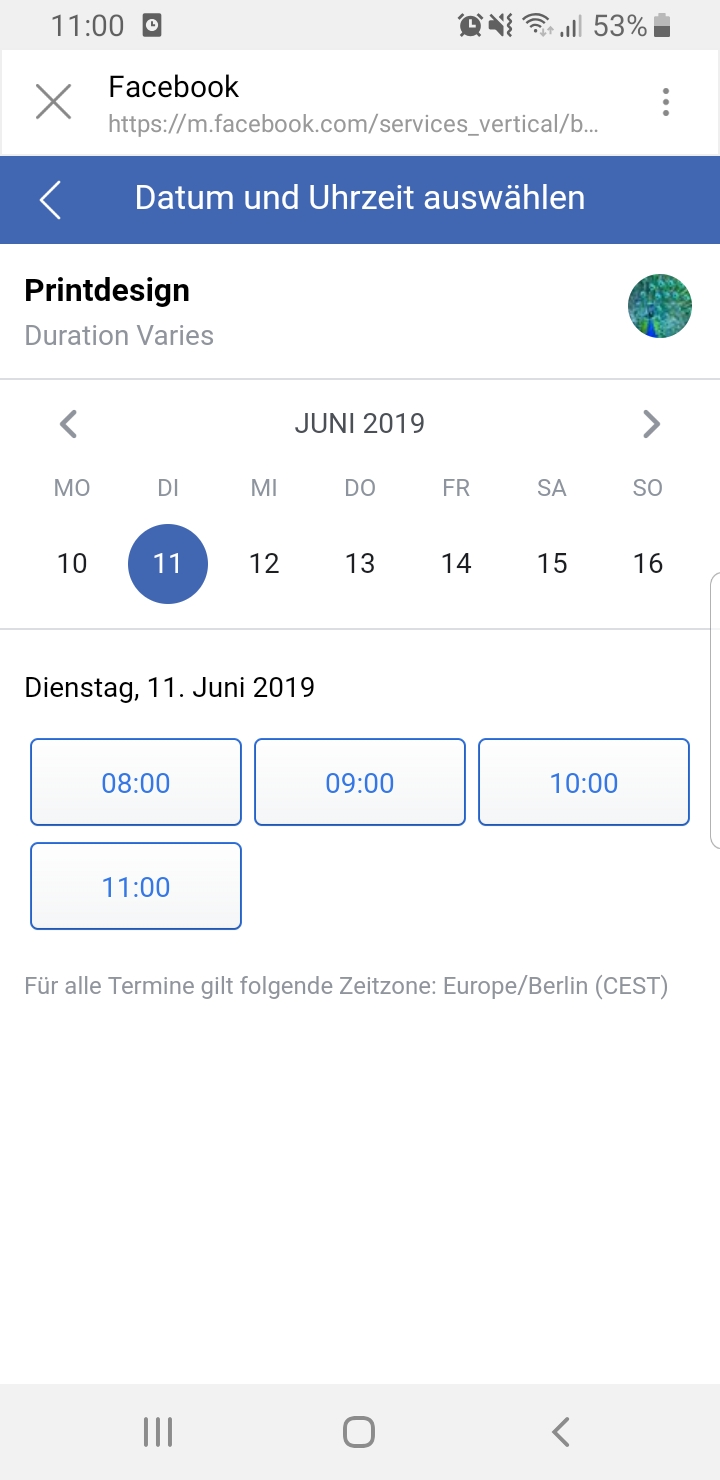Image resolution: width=720 pixels, height=1480 pixels.
Task: Pick Sunday the 16th
Action: [648, 564]
